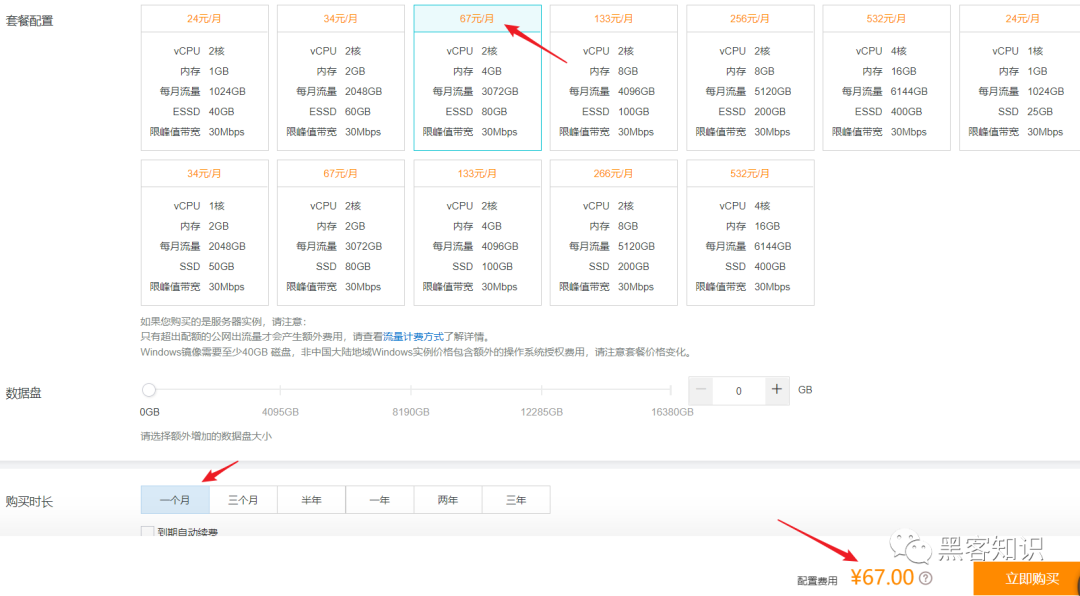The image size is (1080, 596).
Task: Click the 请选择额外增加的数据盘大小 hint text
Action: tap(207, 436)
